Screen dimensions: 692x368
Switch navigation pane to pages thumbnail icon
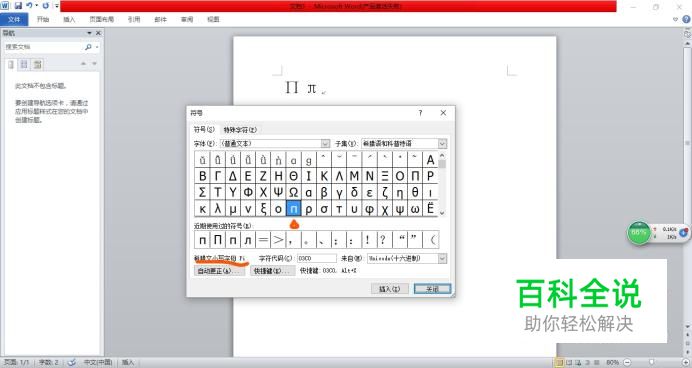pos(24,64)
